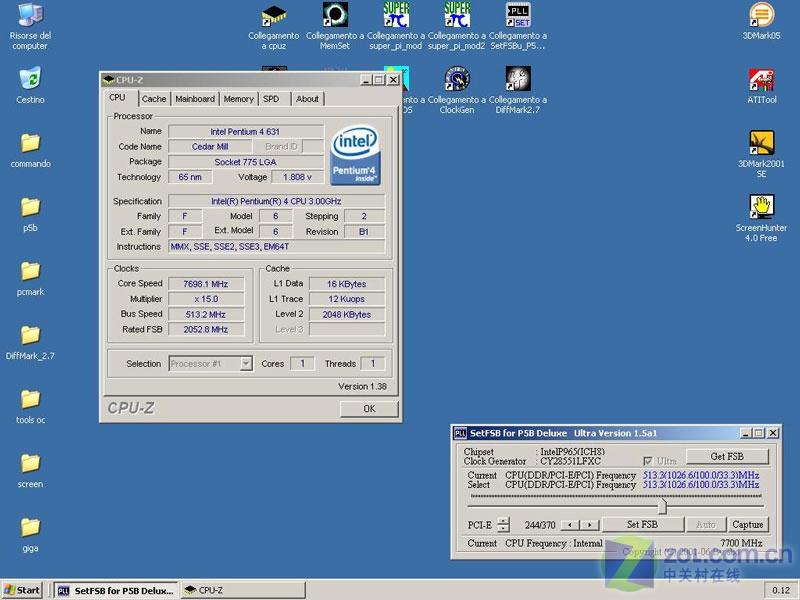
Task: Click the Get FSB button
Action: pyautogui.click(x=726, y=456)
